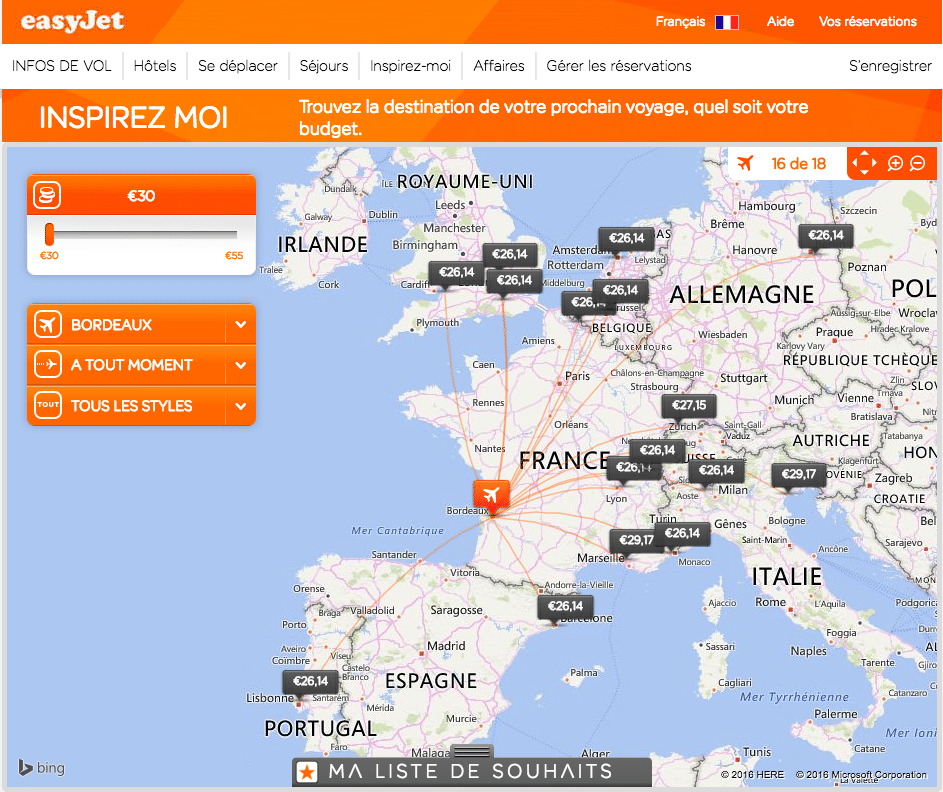Click the '© 2016 HERE' copyright text
Image resolution: width=943 pixels, height=792 pixels.
(x=752, y=775)
